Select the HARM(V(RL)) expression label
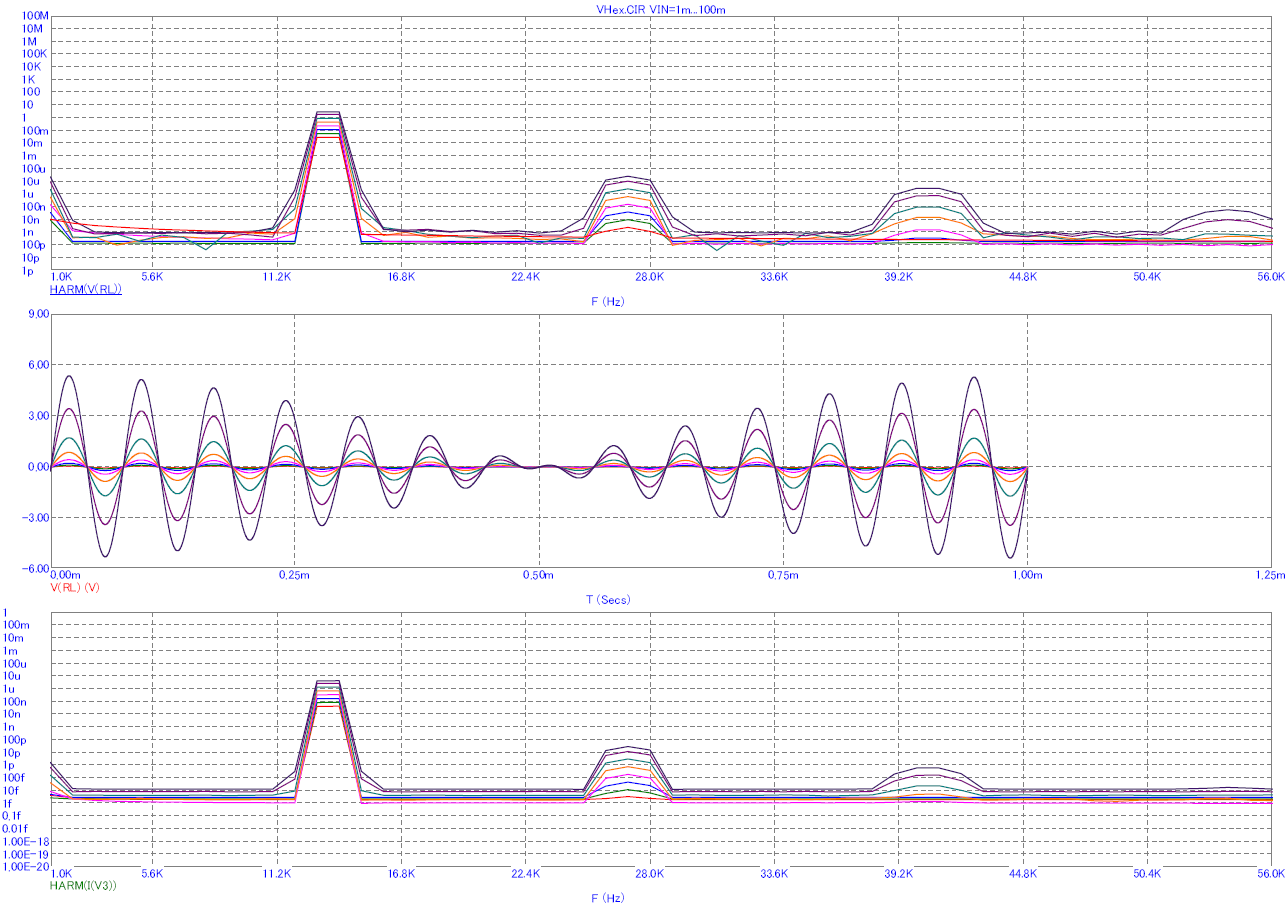 tap(85, 289)
